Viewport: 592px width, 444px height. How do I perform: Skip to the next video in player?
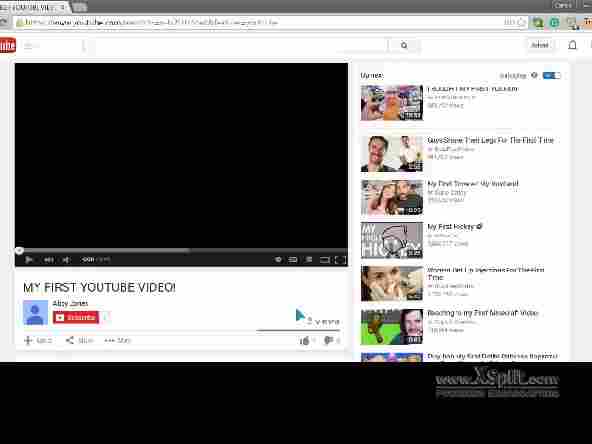pos(49,259)
